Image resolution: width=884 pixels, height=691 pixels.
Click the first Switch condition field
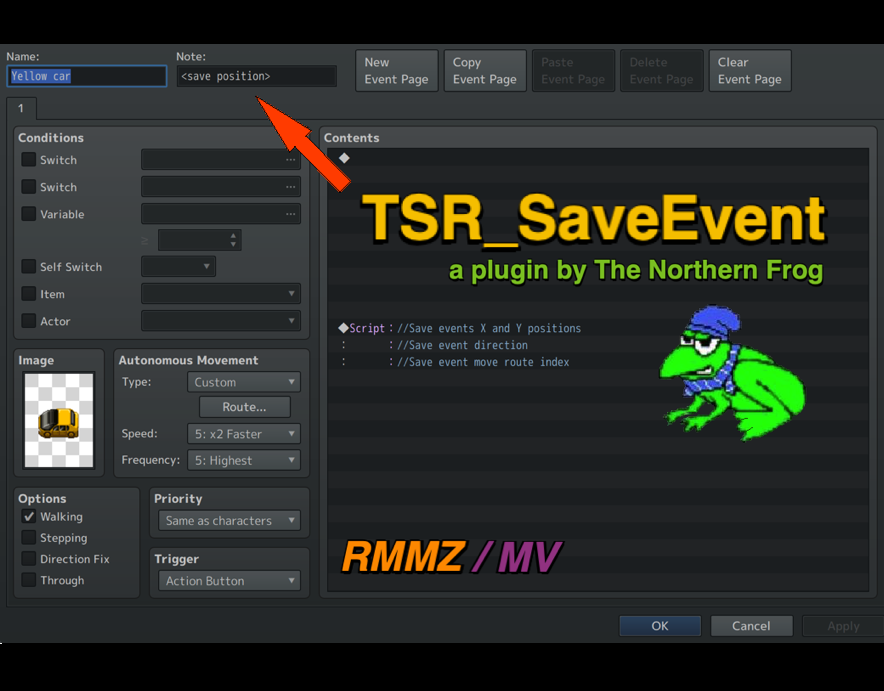tap(221, 160)
